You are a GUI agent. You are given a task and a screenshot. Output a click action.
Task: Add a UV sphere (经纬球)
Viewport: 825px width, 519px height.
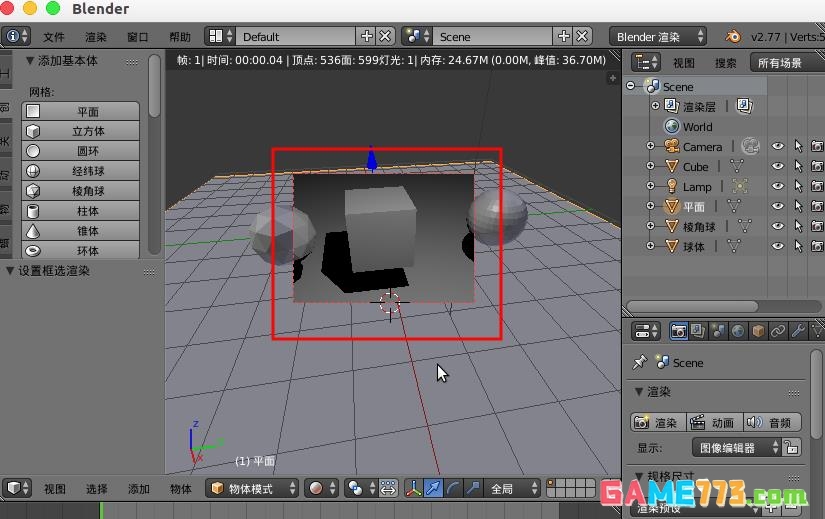(81, 171)
